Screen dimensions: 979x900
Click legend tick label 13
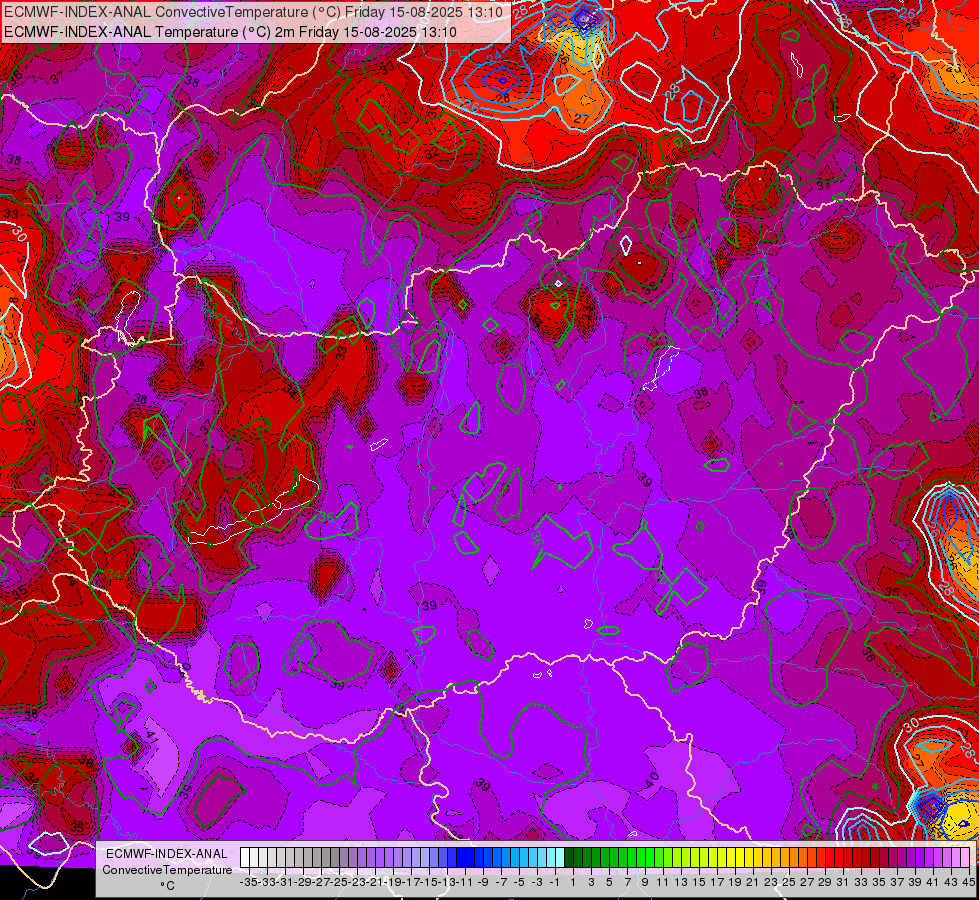coord(681,882)
